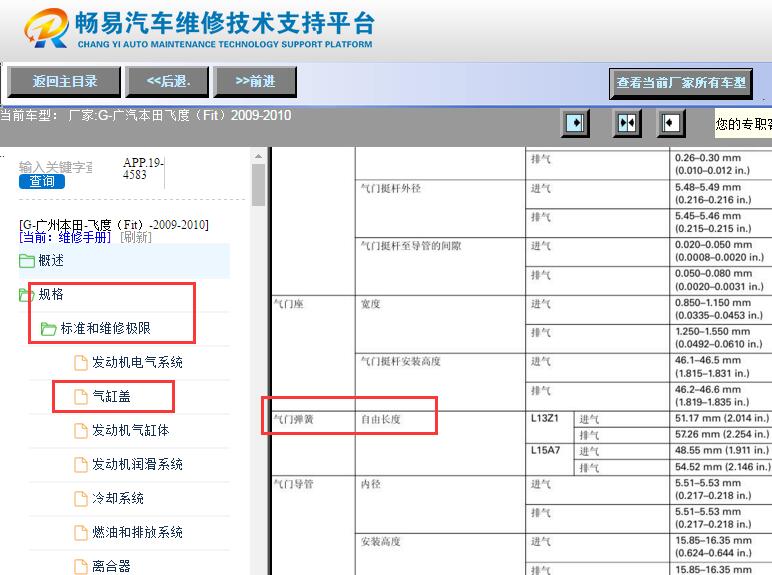The image size is (772, 575).
Task: Open the 燃油和排放系统 page
Action: tap(137, 533)
